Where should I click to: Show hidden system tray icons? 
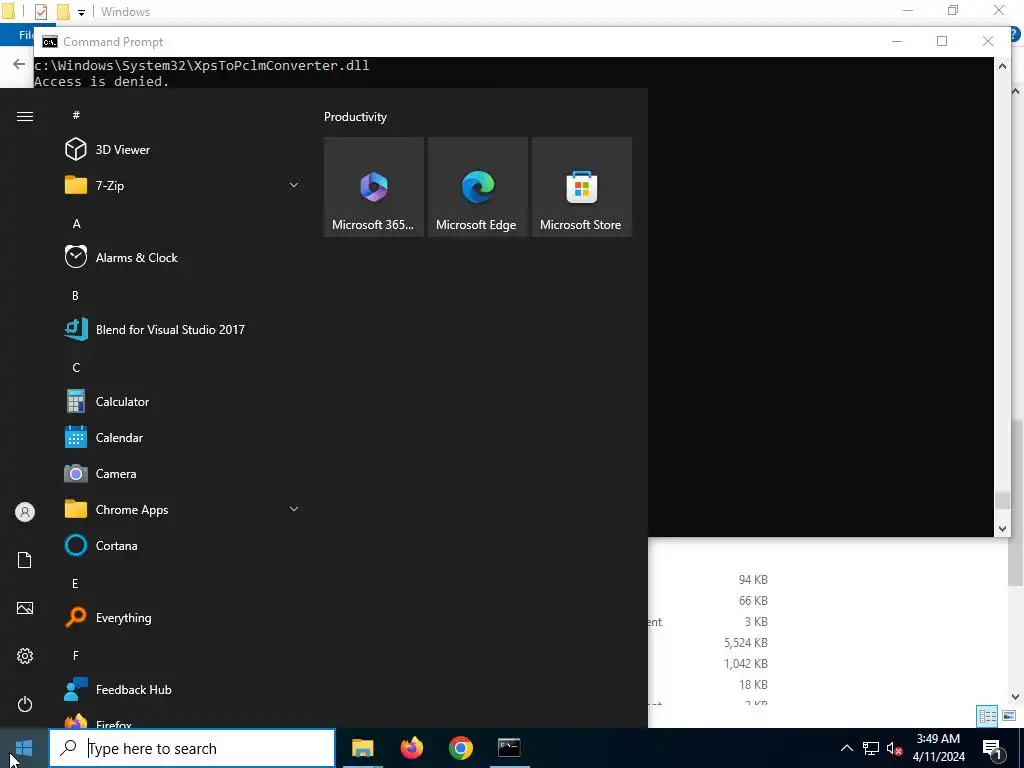846,748
